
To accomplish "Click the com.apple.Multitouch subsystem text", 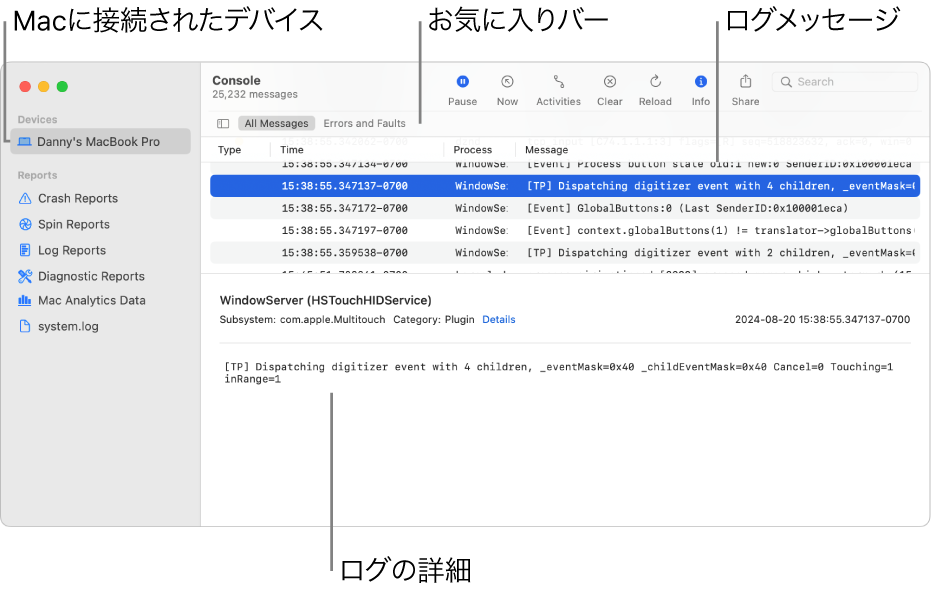I will tap(332, 320).
